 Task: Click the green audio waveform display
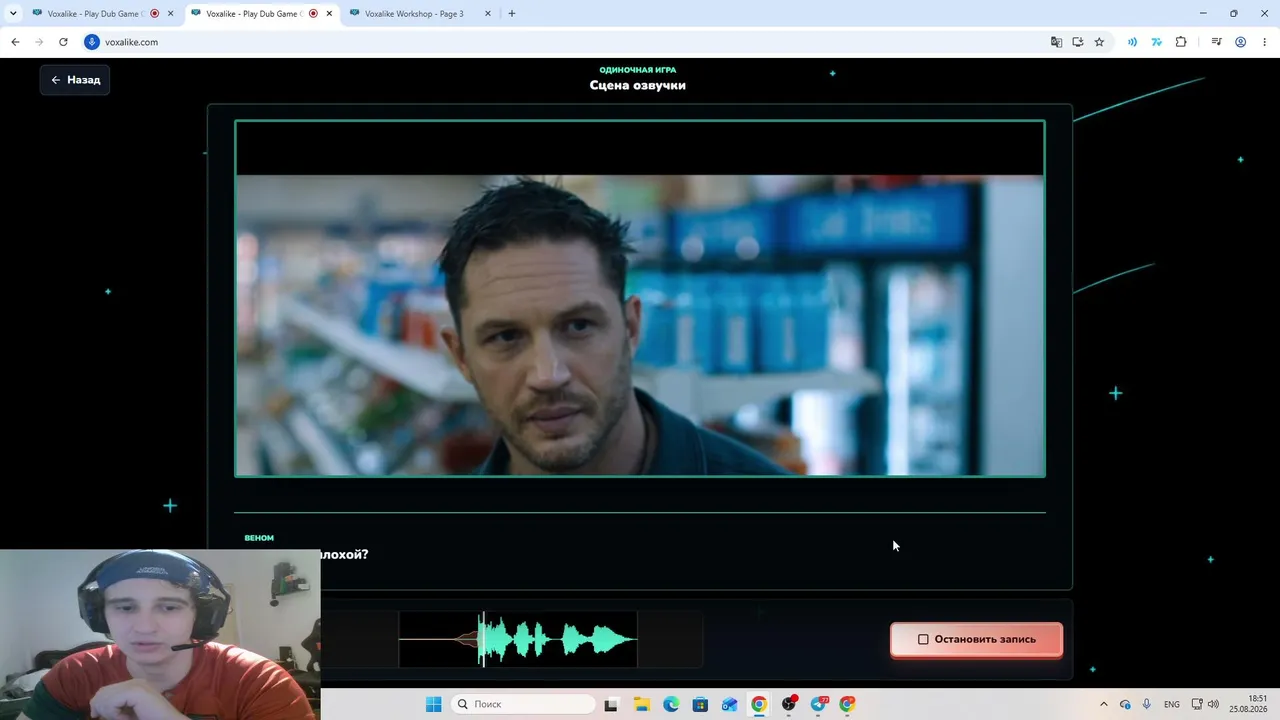click(518, 639)
